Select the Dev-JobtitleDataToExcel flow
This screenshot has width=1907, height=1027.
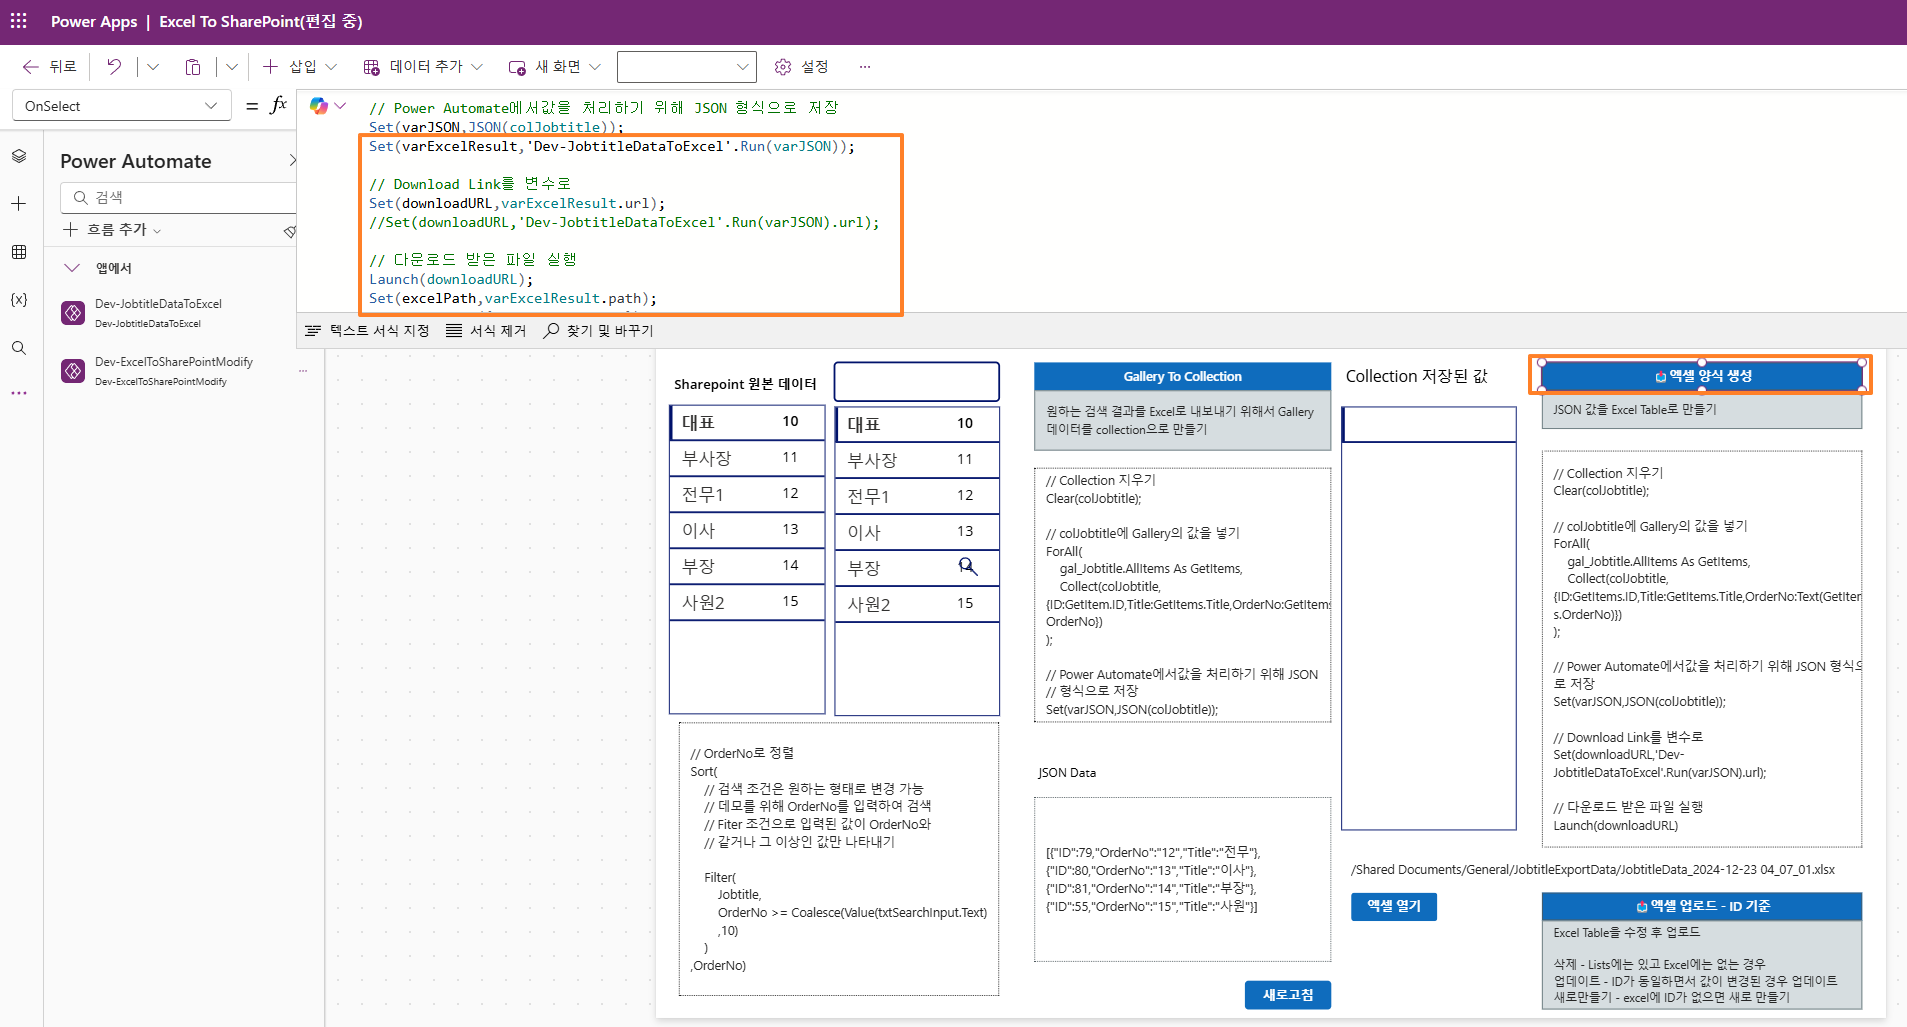click(x=170, y=313)
